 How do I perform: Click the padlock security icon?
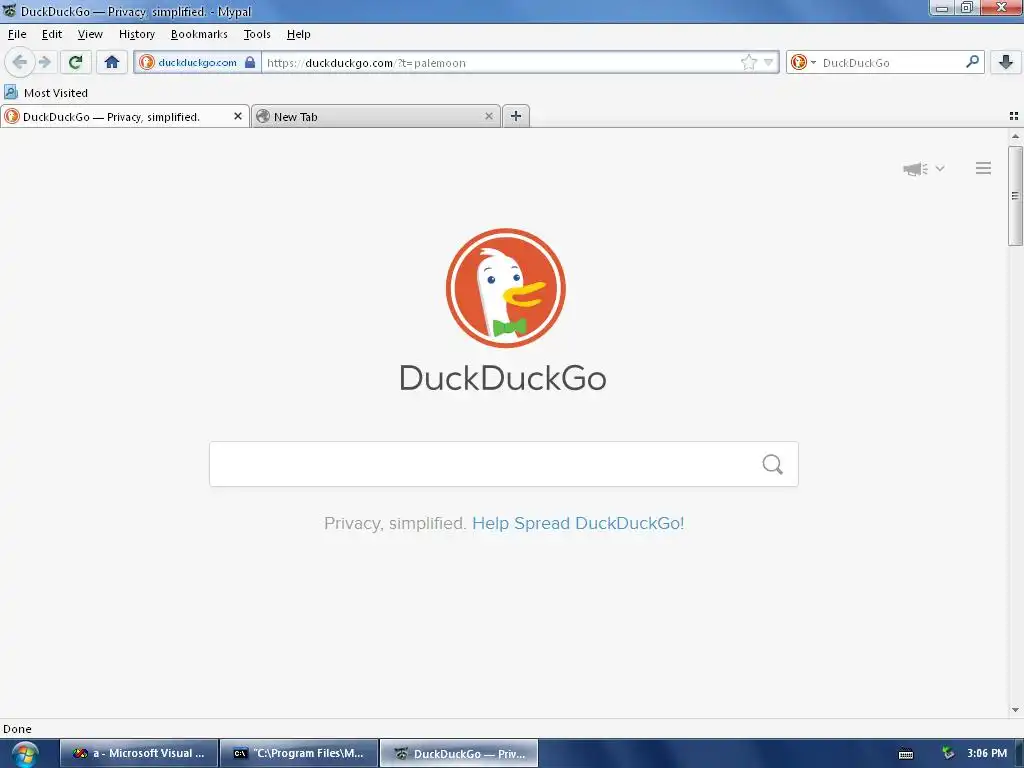[249, 62]
